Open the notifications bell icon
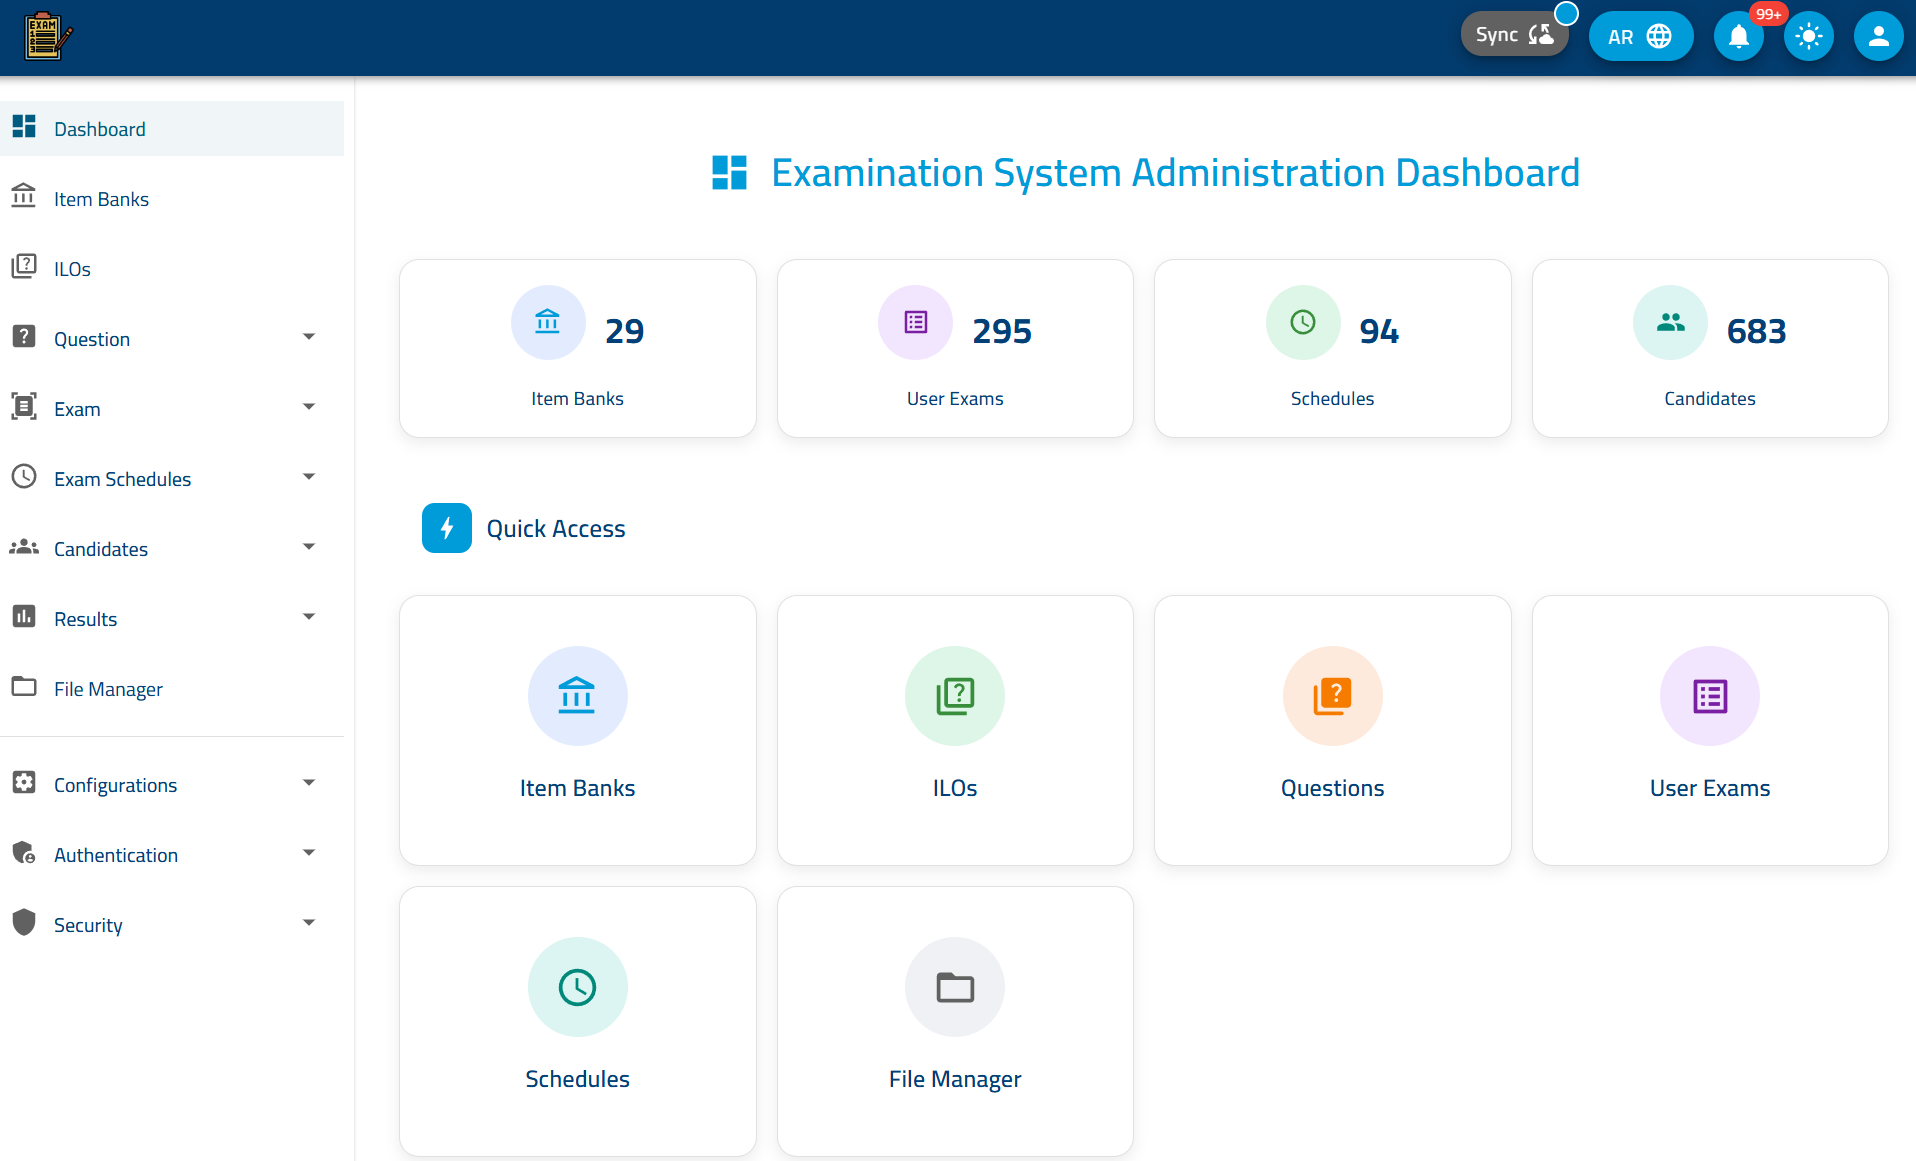The width and height of the screenshot is (1916, 1161). [x=1738, y=35]
